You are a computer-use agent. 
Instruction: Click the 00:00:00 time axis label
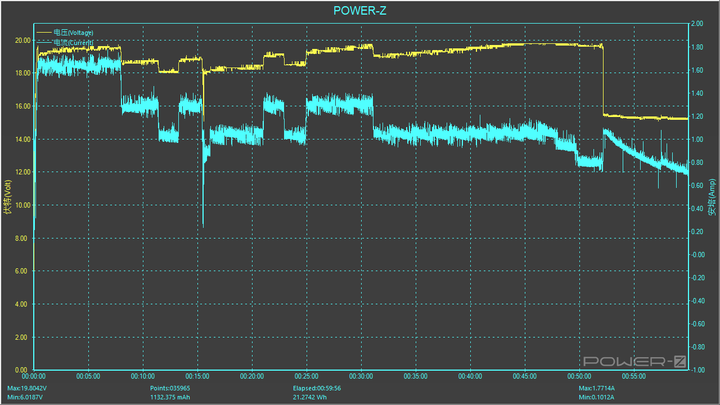coord(34,376)
